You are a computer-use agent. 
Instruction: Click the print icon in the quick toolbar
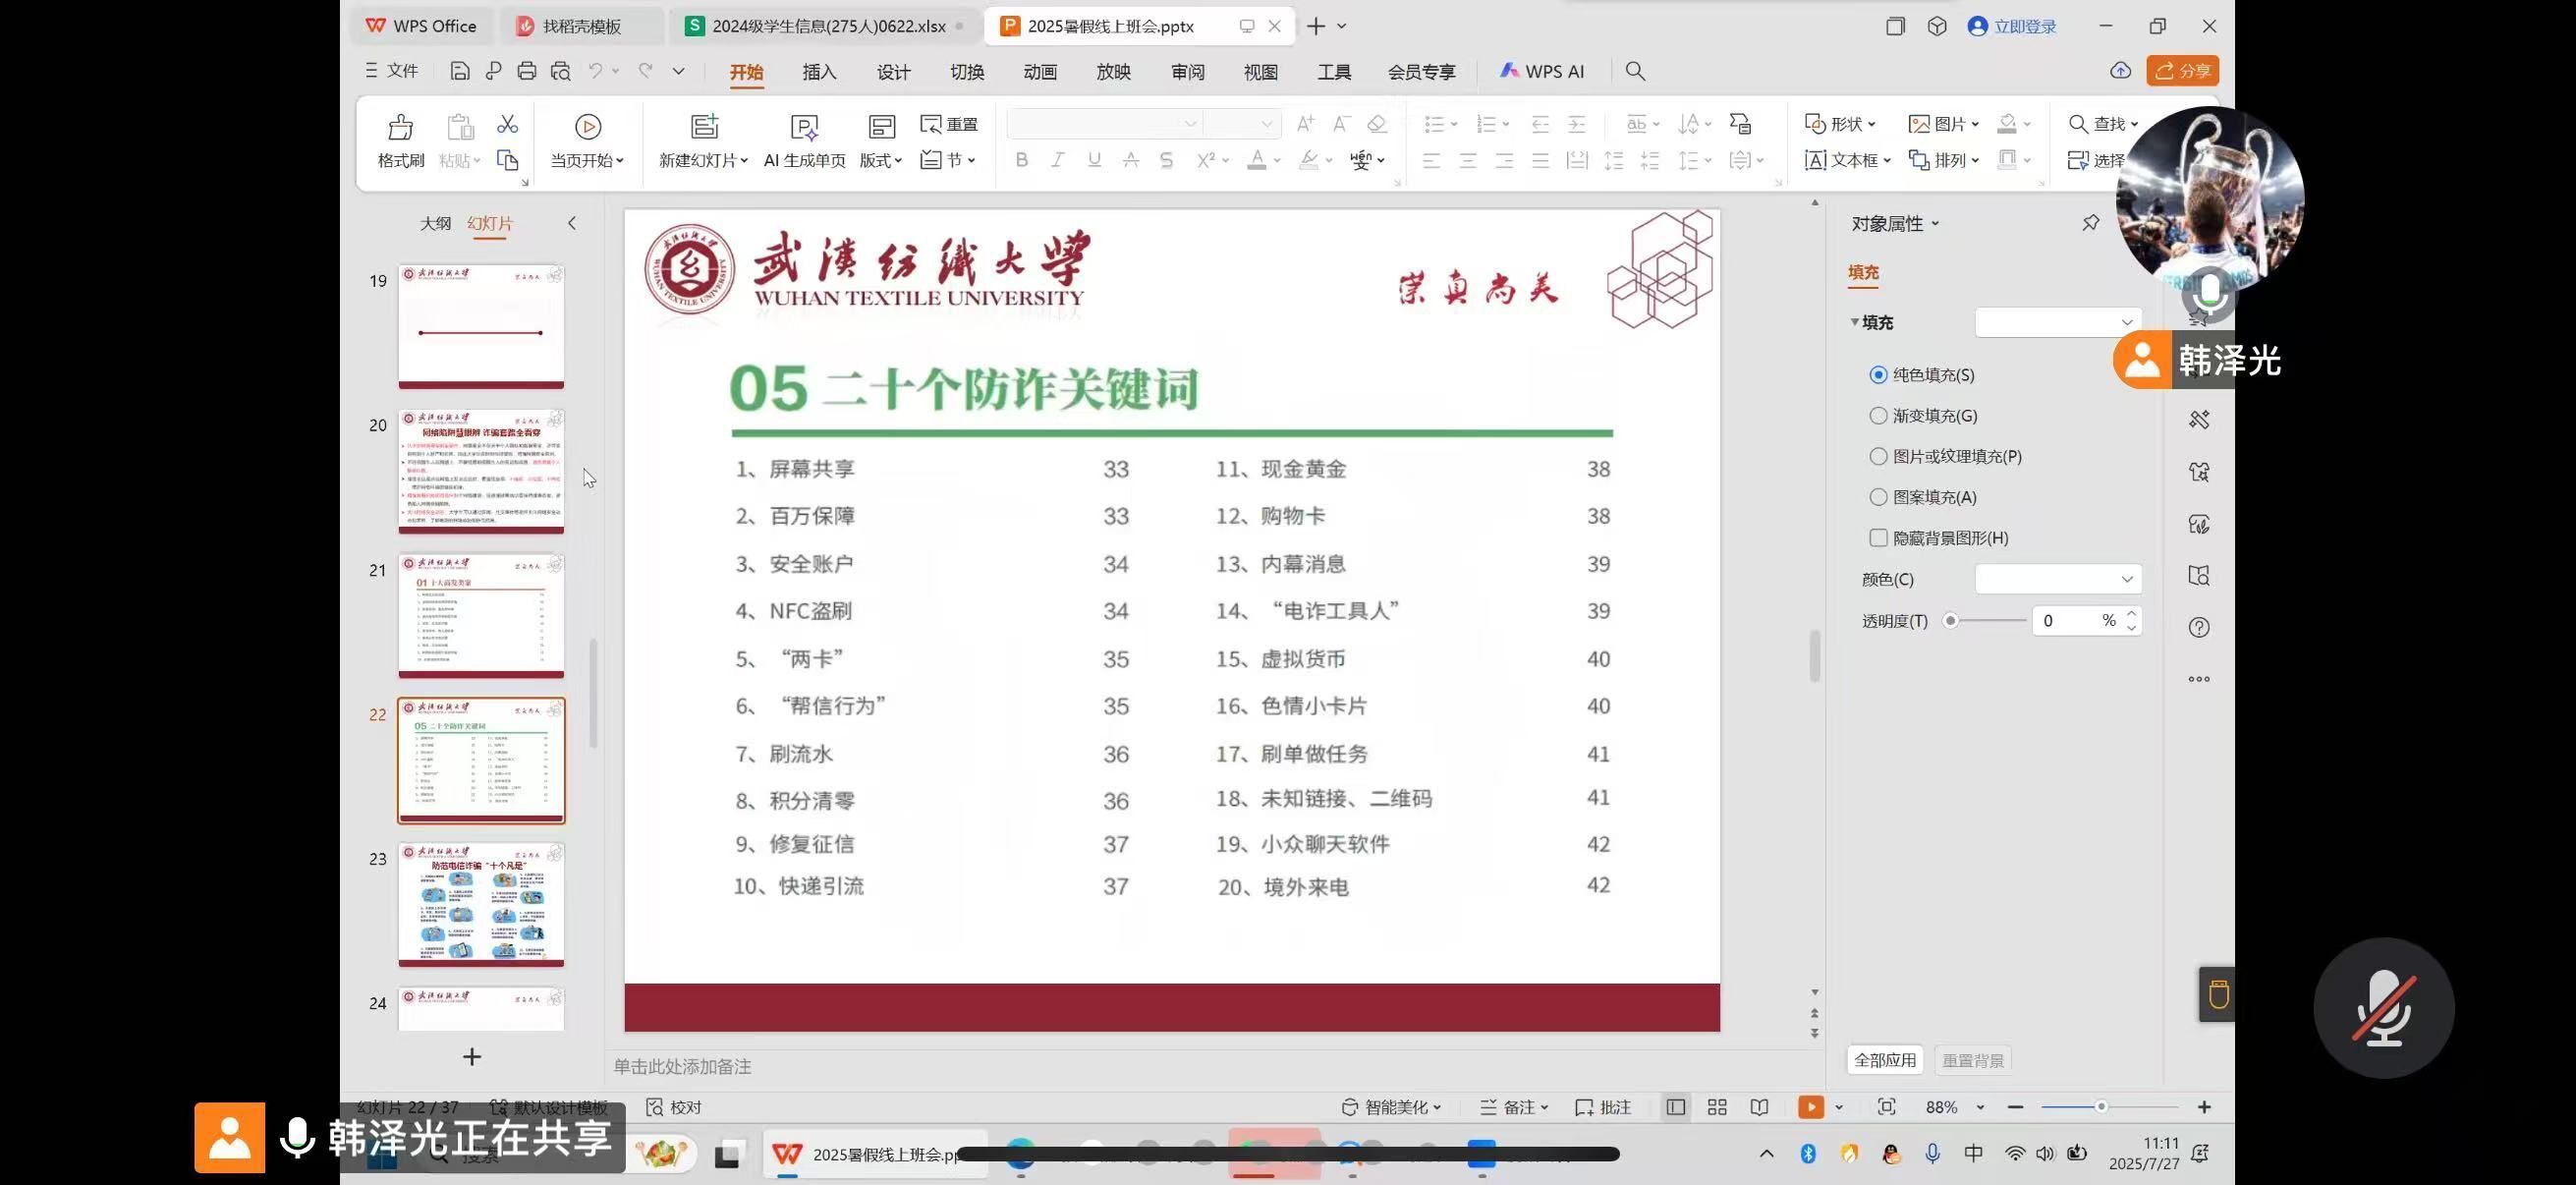[x=527, y=71]
